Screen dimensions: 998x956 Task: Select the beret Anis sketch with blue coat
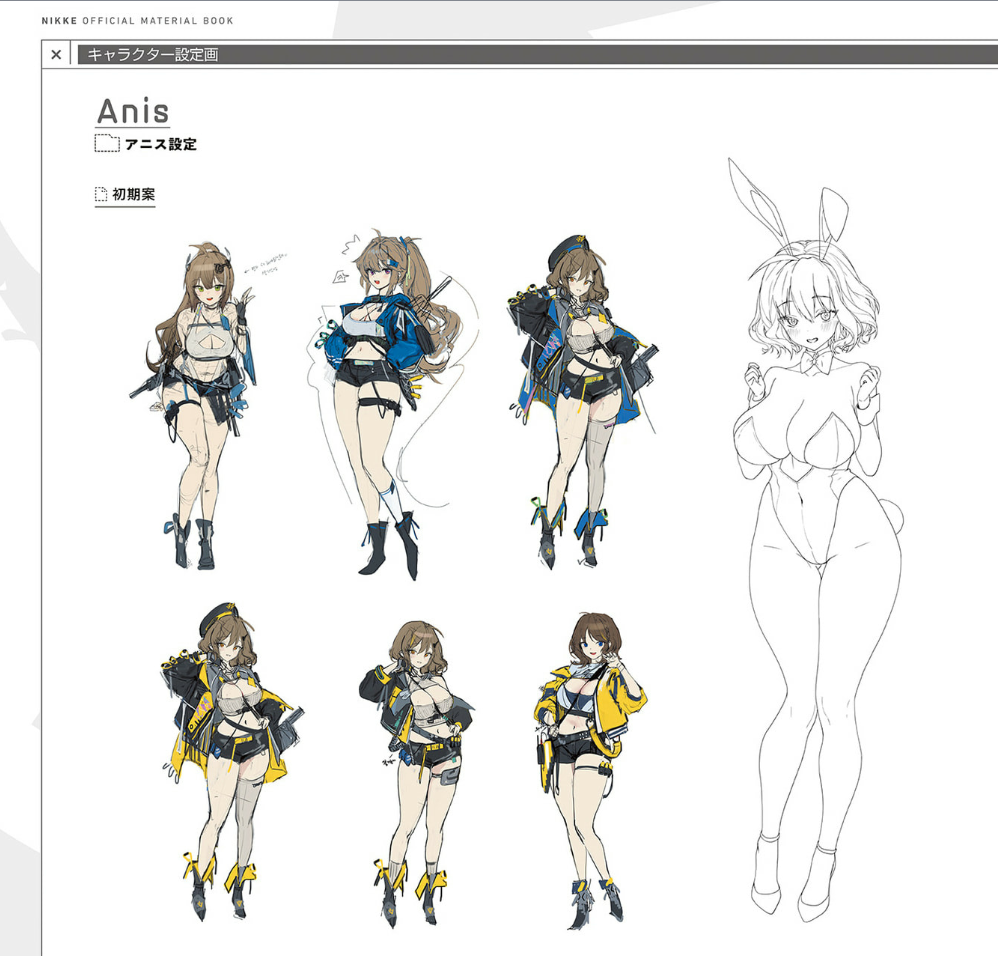point(584,402)
